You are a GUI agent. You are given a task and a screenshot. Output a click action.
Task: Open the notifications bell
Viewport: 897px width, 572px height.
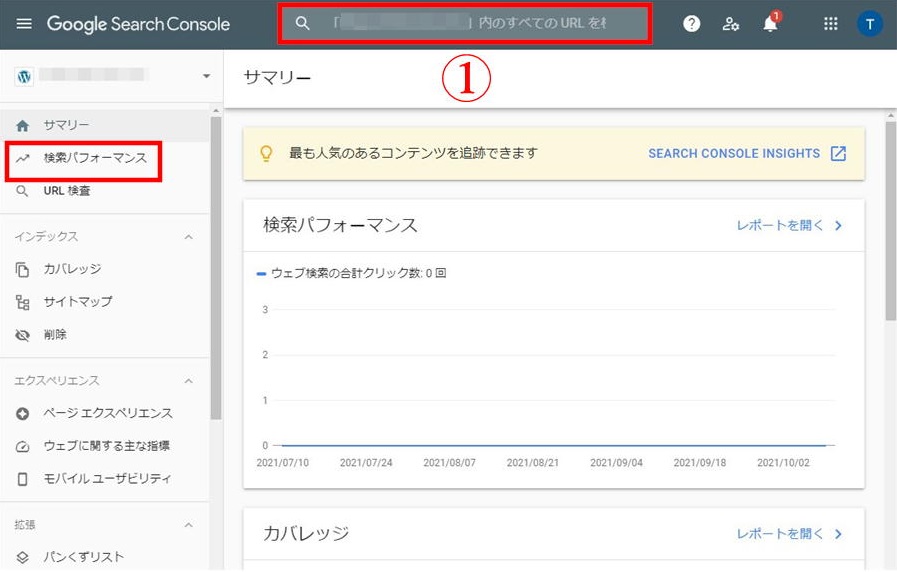pos(770,24)
